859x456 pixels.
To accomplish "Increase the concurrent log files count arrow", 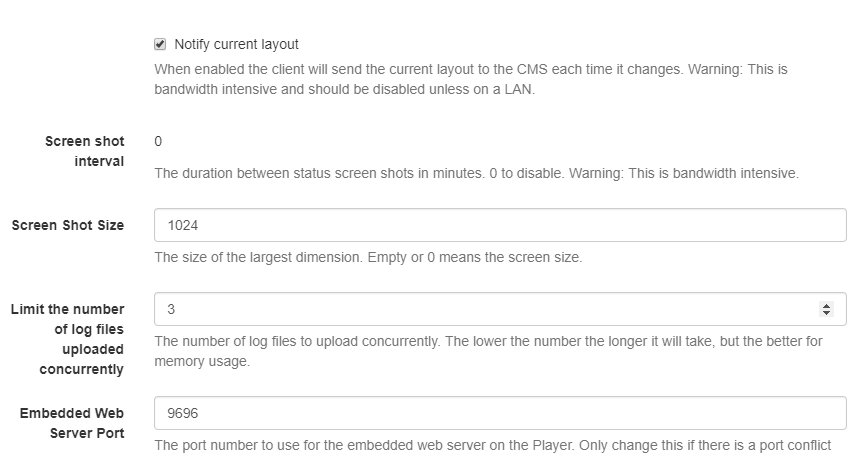I will point(826,305).
